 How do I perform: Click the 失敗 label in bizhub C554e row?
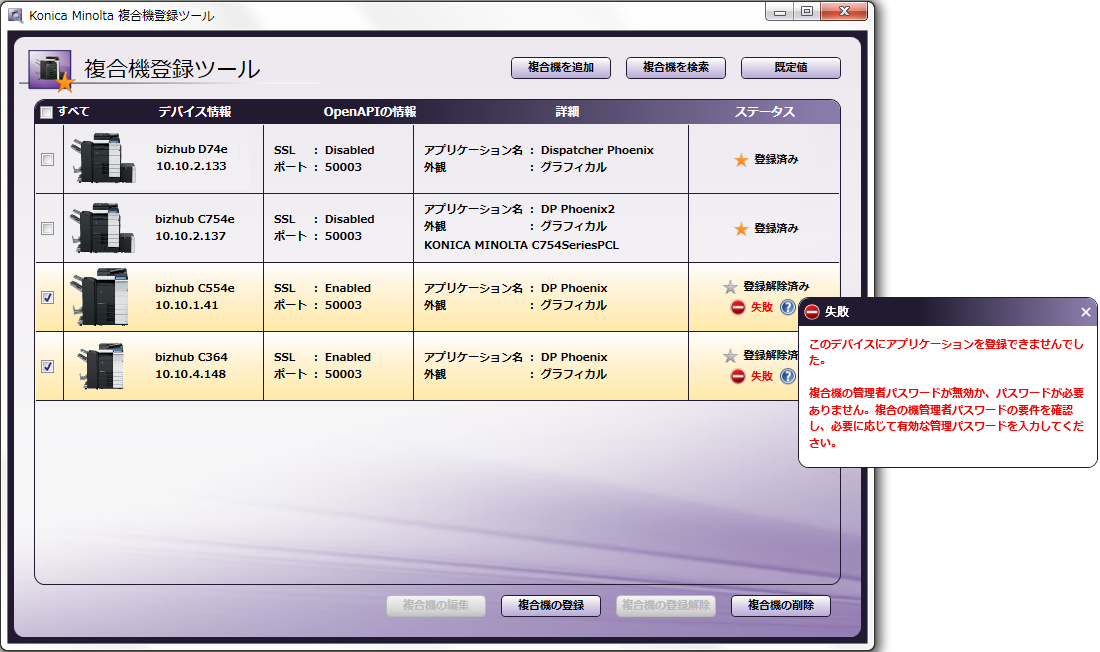[x=762, y=307]
